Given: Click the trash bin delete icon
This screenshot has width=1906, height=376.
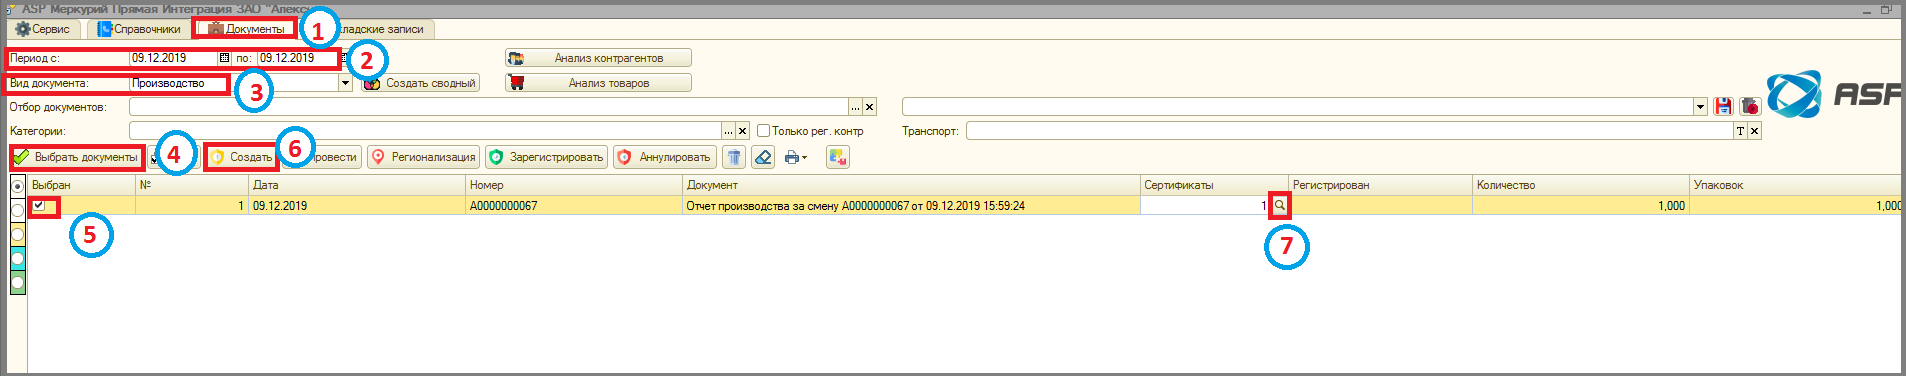Looking at the screenshot, I should 734,157.
